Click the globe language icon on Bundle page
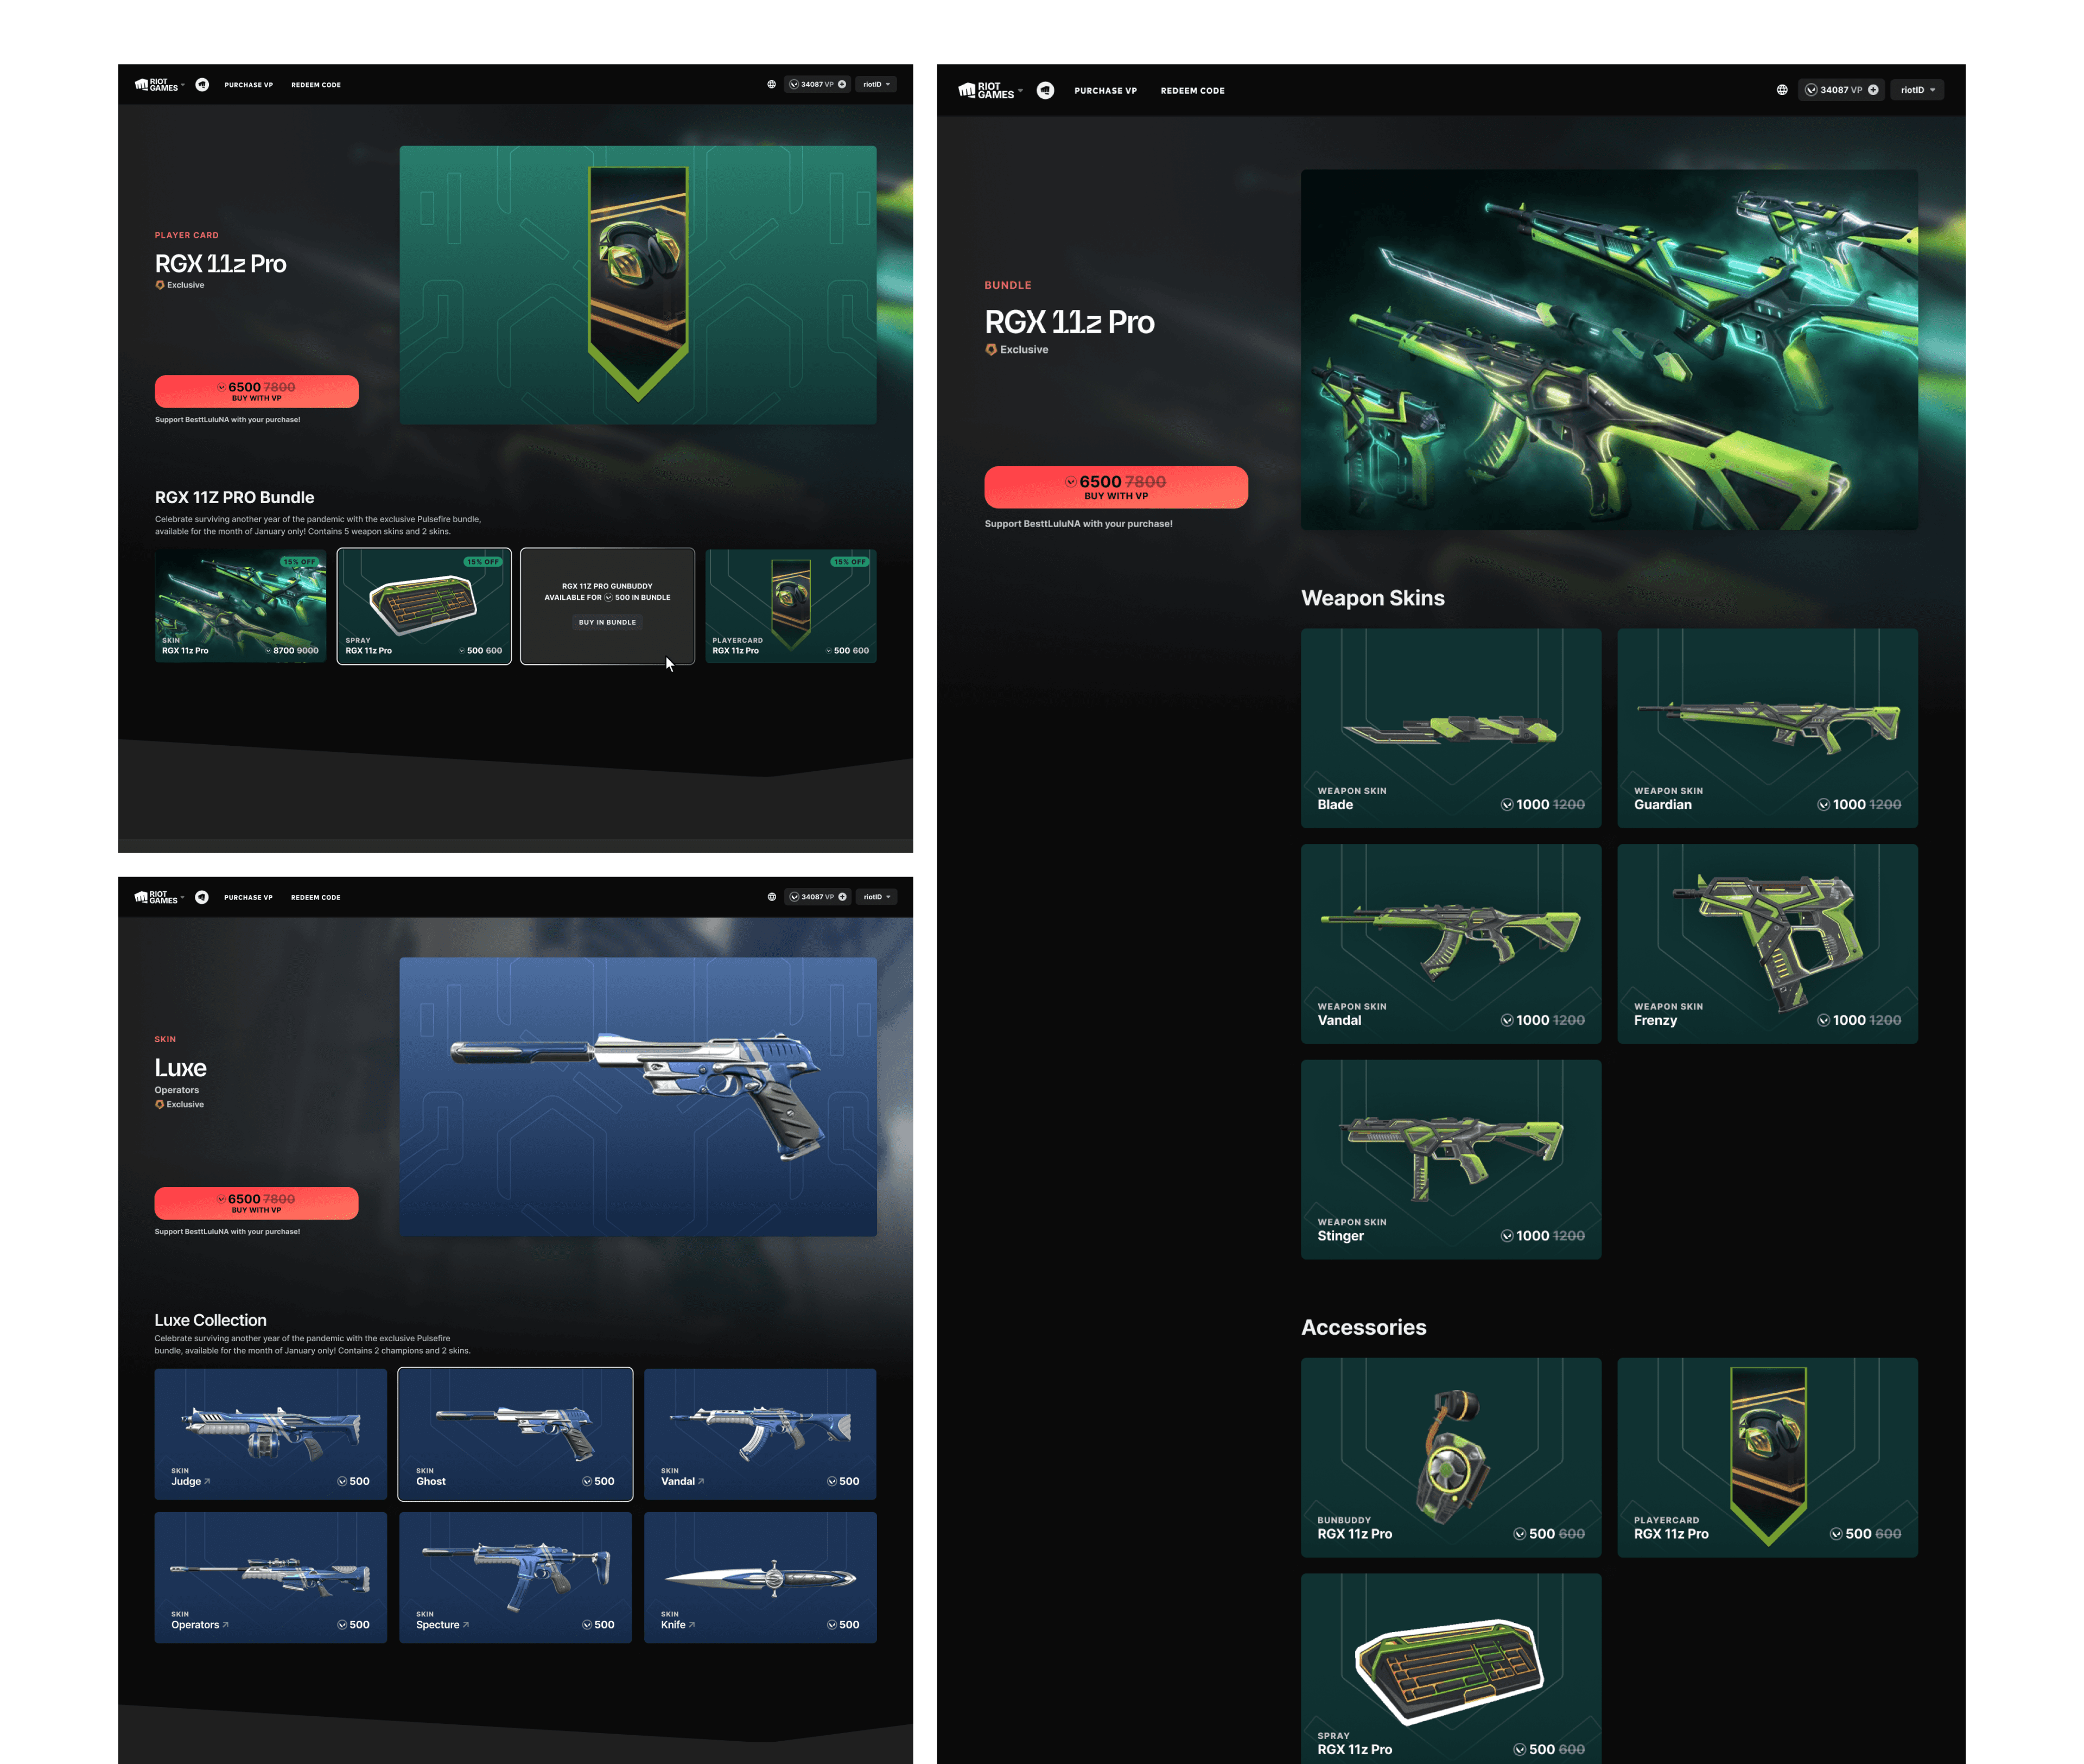Image resolution: width=2084 pixels, height=1764 pixels. [x=1781, y=90]
